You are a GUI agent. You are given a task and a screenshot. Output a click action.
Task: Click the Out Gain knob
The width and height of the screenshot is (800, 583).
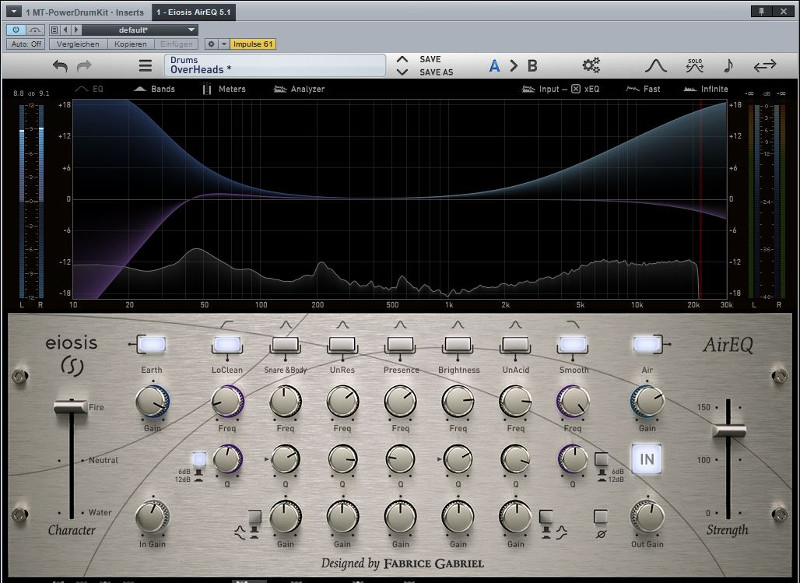(647, 516)
